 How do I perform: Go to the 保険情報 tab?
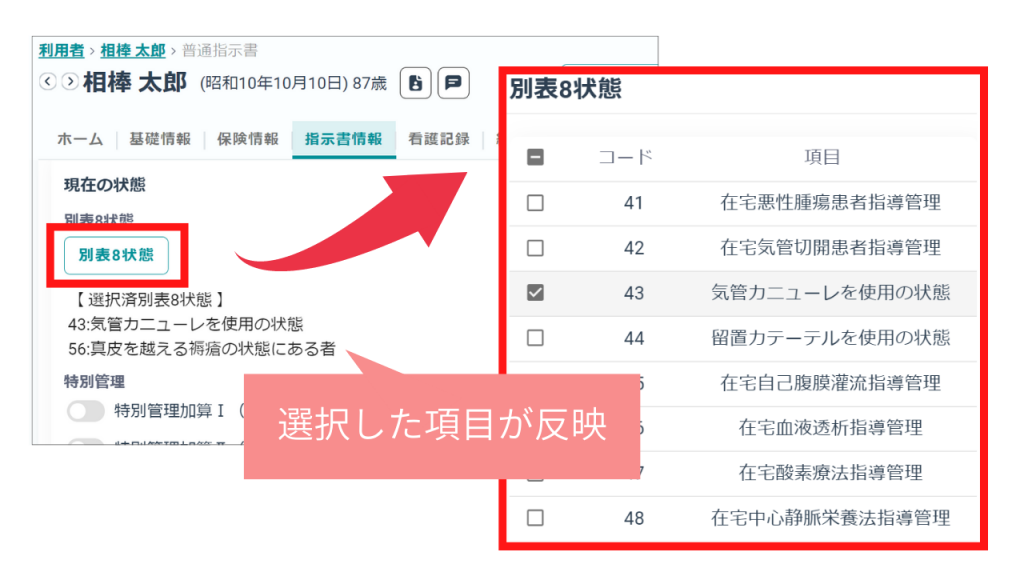248,139
